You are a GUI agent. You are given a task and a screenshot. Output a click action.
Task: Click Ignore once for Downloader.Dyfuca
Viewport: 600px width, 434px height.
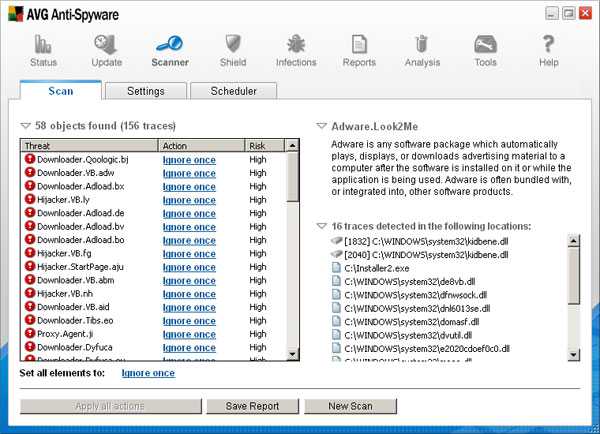[189, 348]
